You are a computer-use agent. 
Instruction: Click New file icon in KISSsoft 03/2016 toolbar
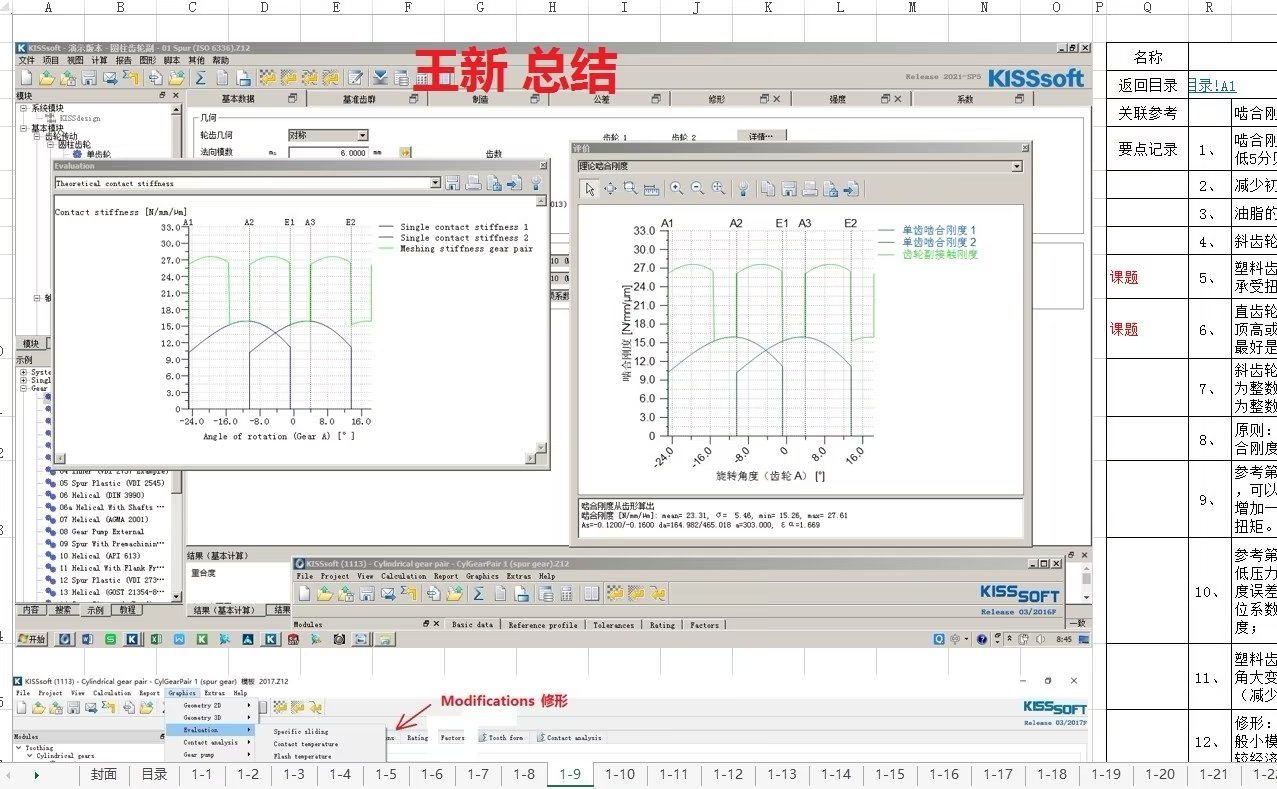[303, 594]
